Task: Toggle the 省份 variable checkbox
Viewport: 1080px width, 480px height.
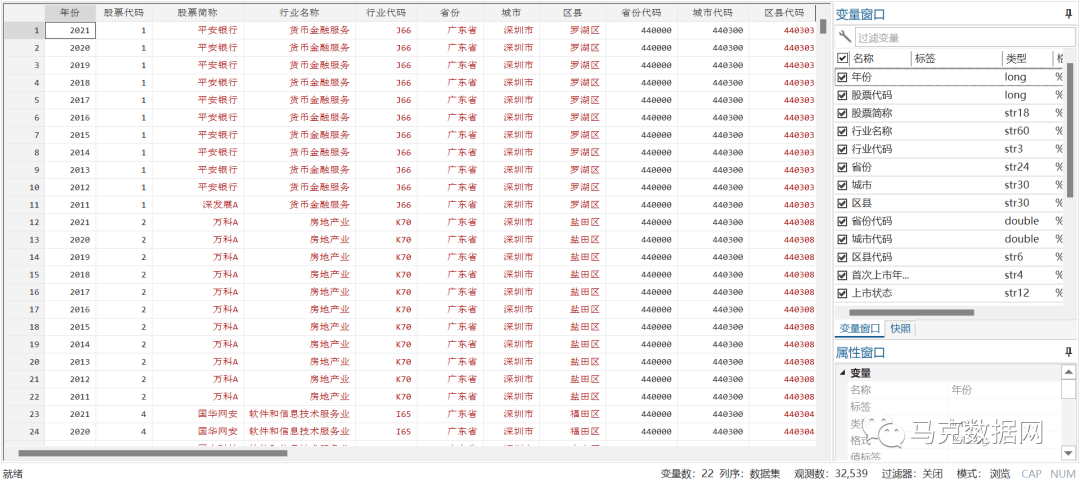Action: [842, 167]
